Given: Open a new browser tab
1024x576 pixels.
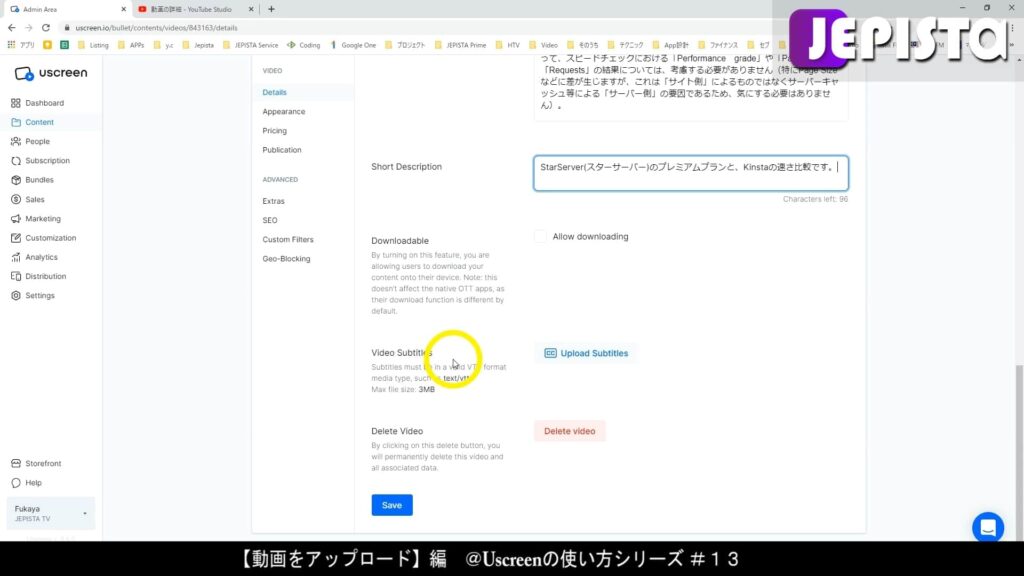Looking at the screenshot, I should click(271, 9).
